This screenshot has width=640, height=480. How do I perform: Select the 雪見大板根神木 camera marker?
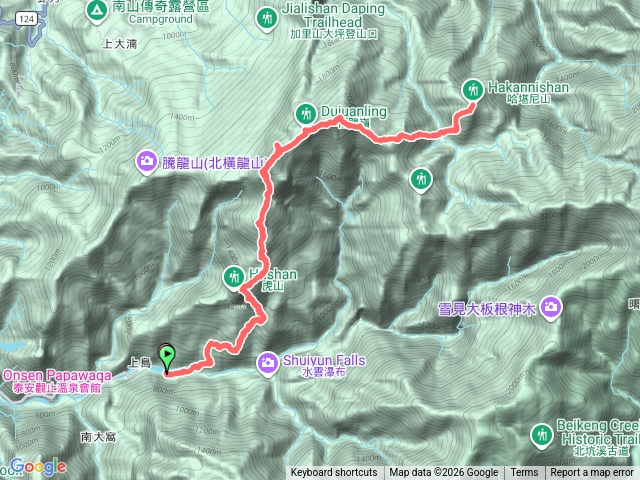coord(551,307)
